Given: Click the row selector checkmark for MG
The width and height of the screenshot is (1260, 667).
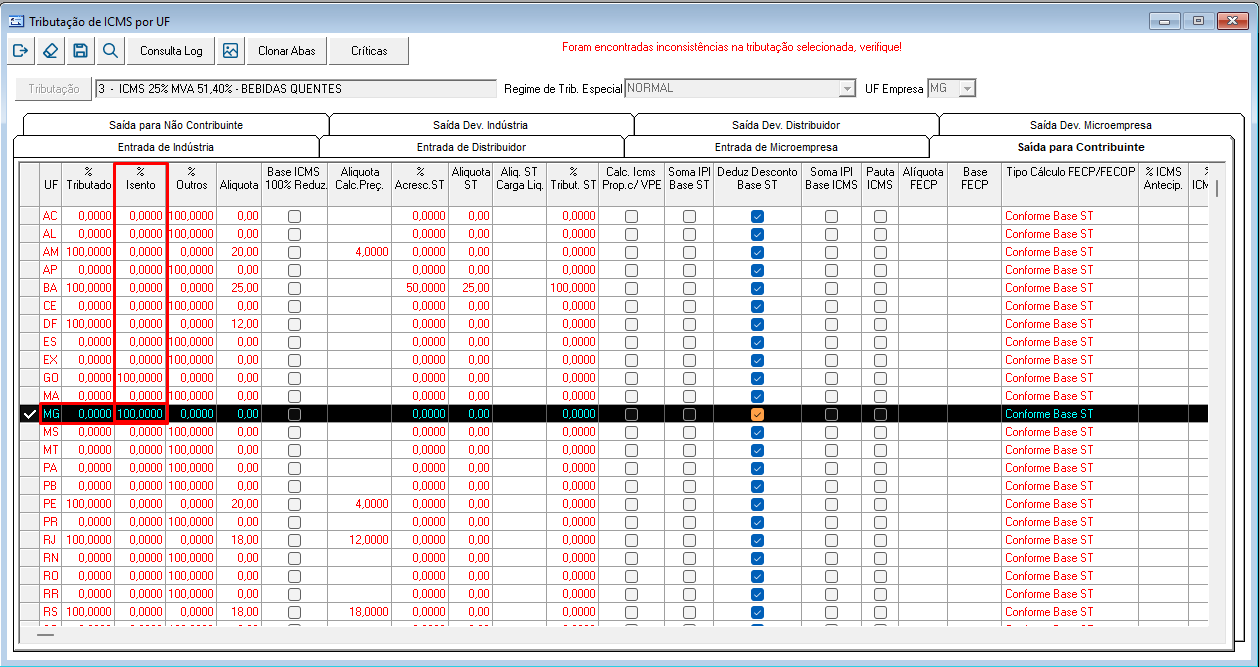Looking at the screenshot, I should click(29, 414).
